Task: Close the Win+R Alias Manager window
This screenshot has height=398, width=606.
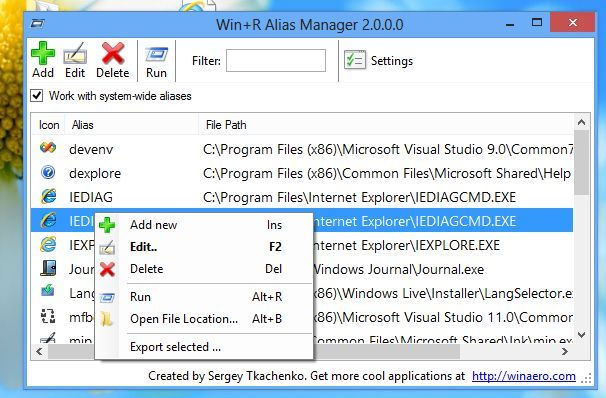Action: [x=573, y=23]
